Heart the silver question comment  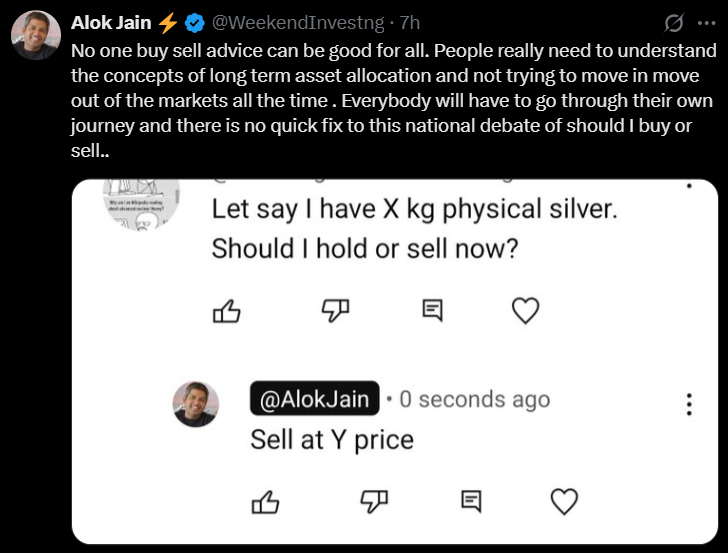[525, 312]
